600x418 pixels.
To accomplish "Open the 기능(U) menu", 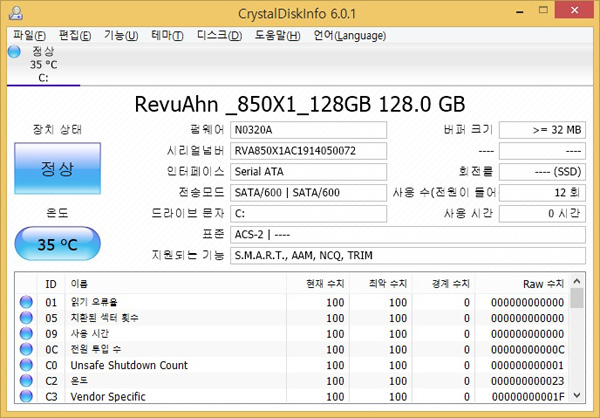I will [x=121, y=36].
